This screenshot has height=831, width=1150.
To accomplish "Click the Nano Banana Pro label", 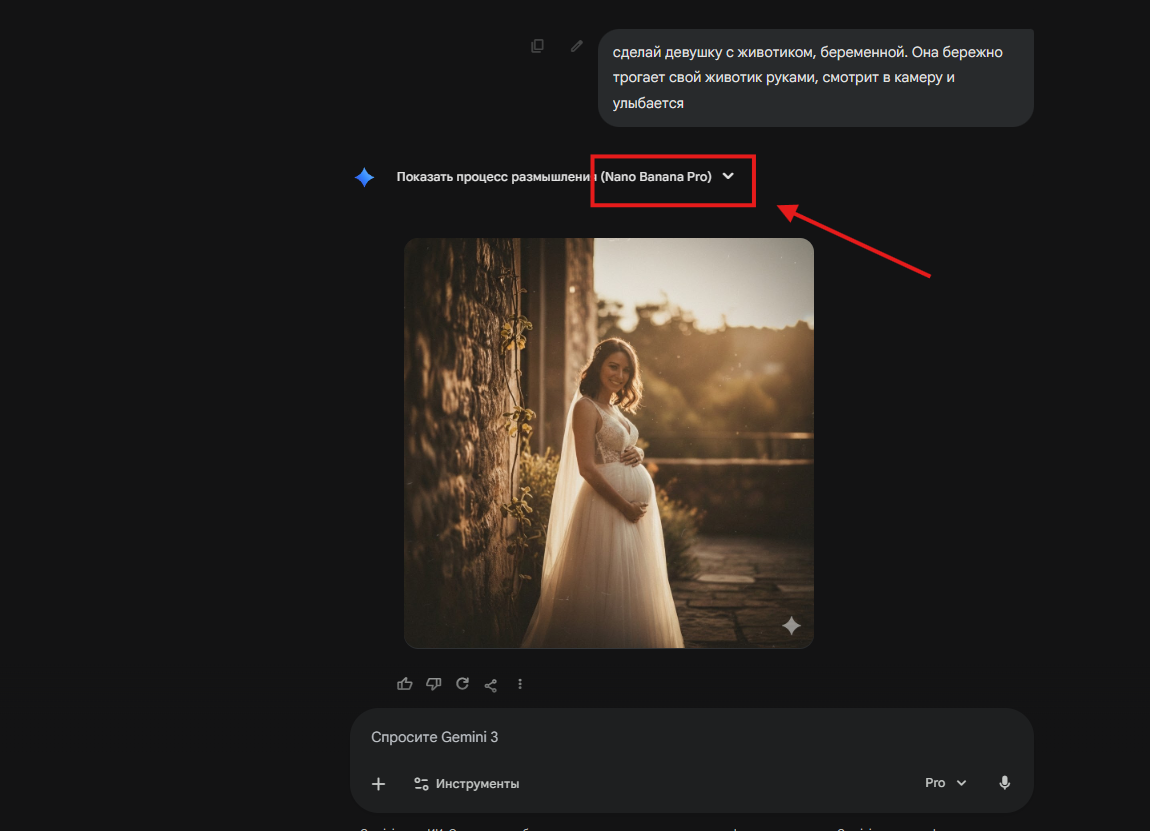I will 656,177.
